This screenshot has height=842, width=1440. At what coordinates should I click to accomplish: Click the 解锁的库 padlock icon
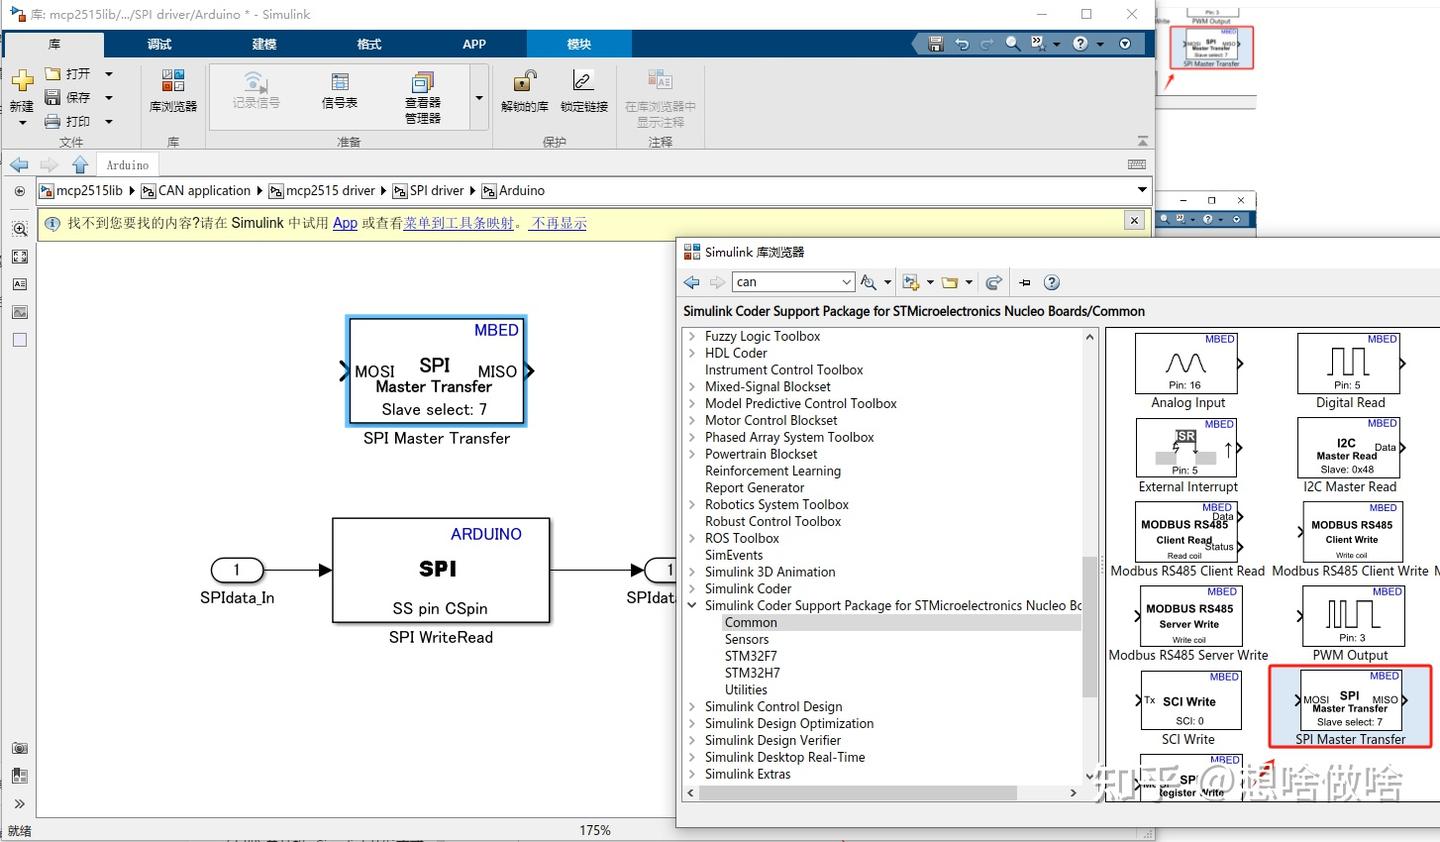524,81
